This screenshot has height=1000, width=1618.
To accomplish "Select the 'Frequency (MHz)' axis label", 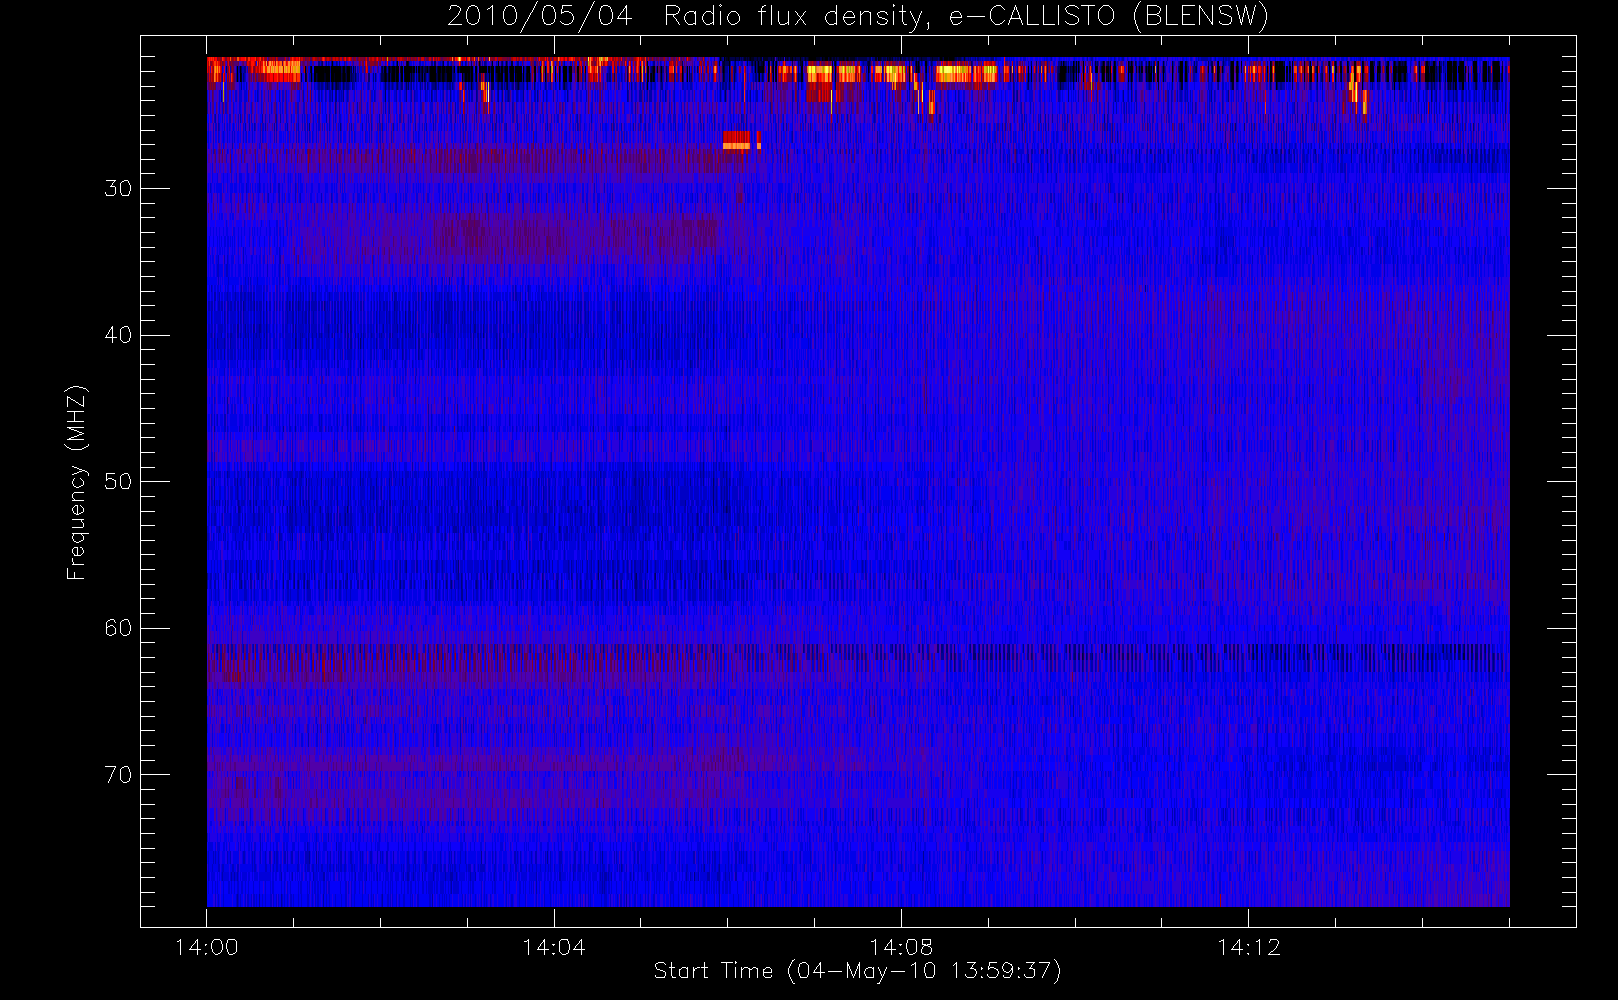I will tap(76, 482).
